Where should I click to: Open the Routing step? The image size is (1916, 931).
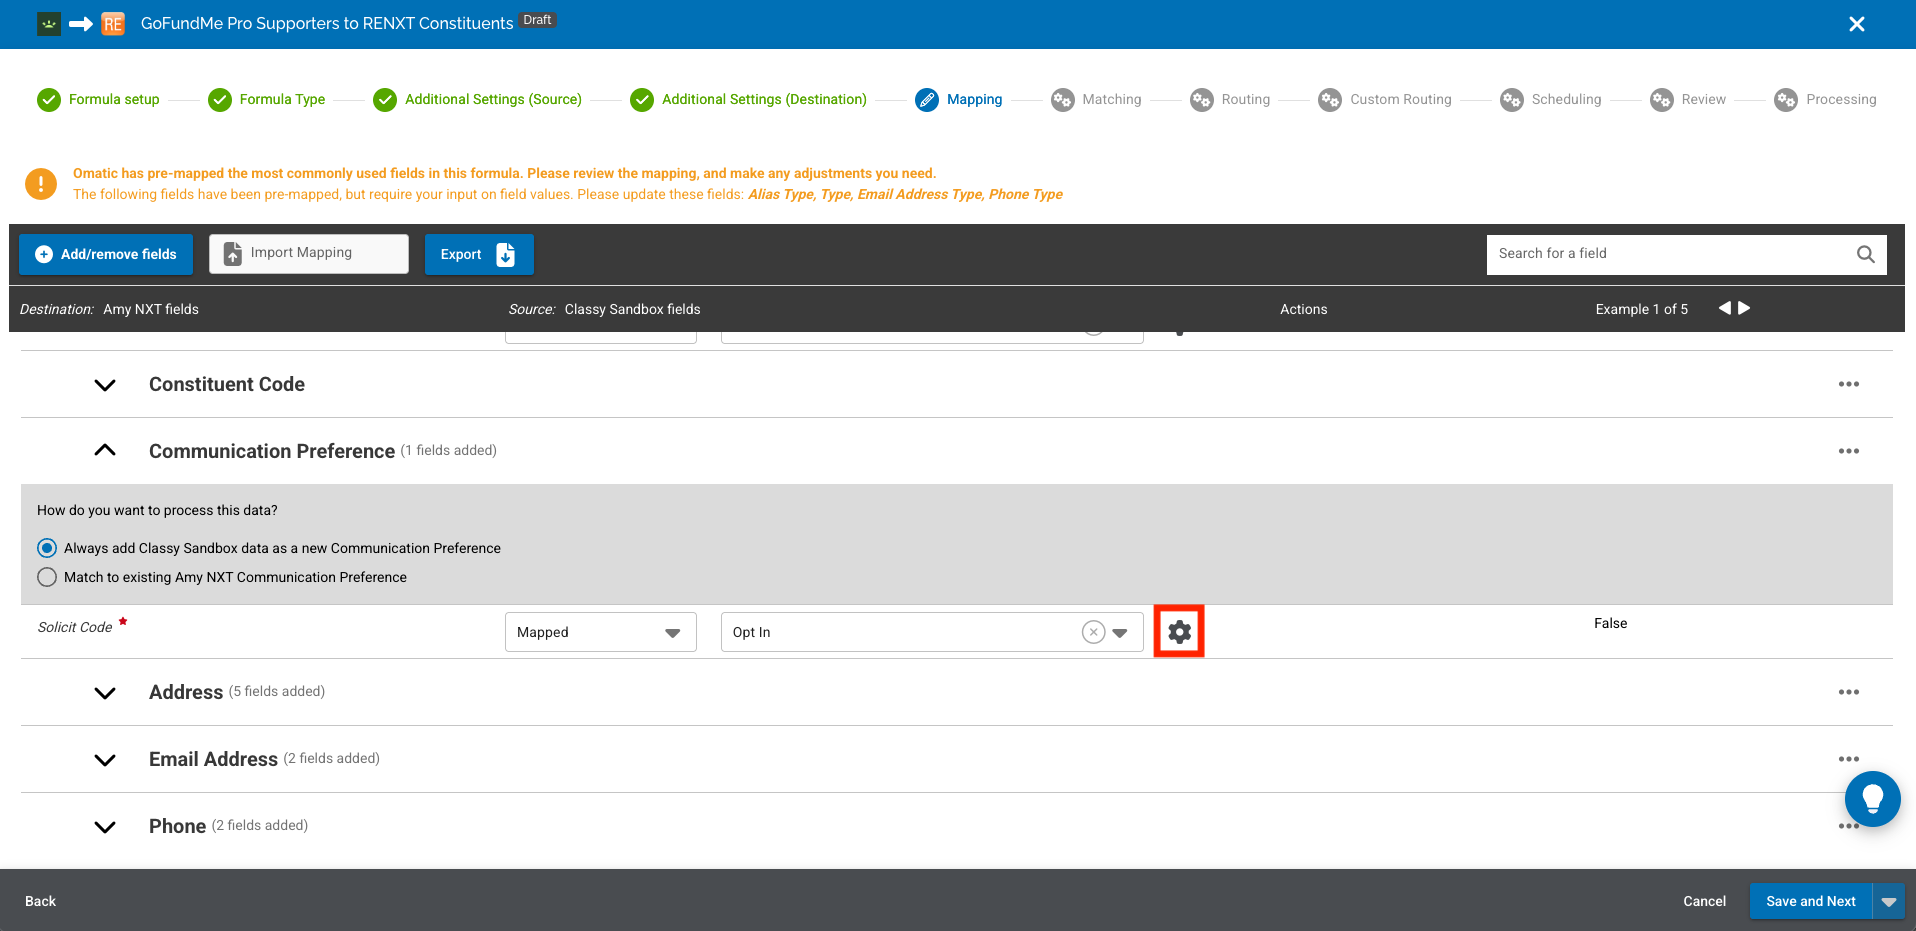(x=1230, y=99)
